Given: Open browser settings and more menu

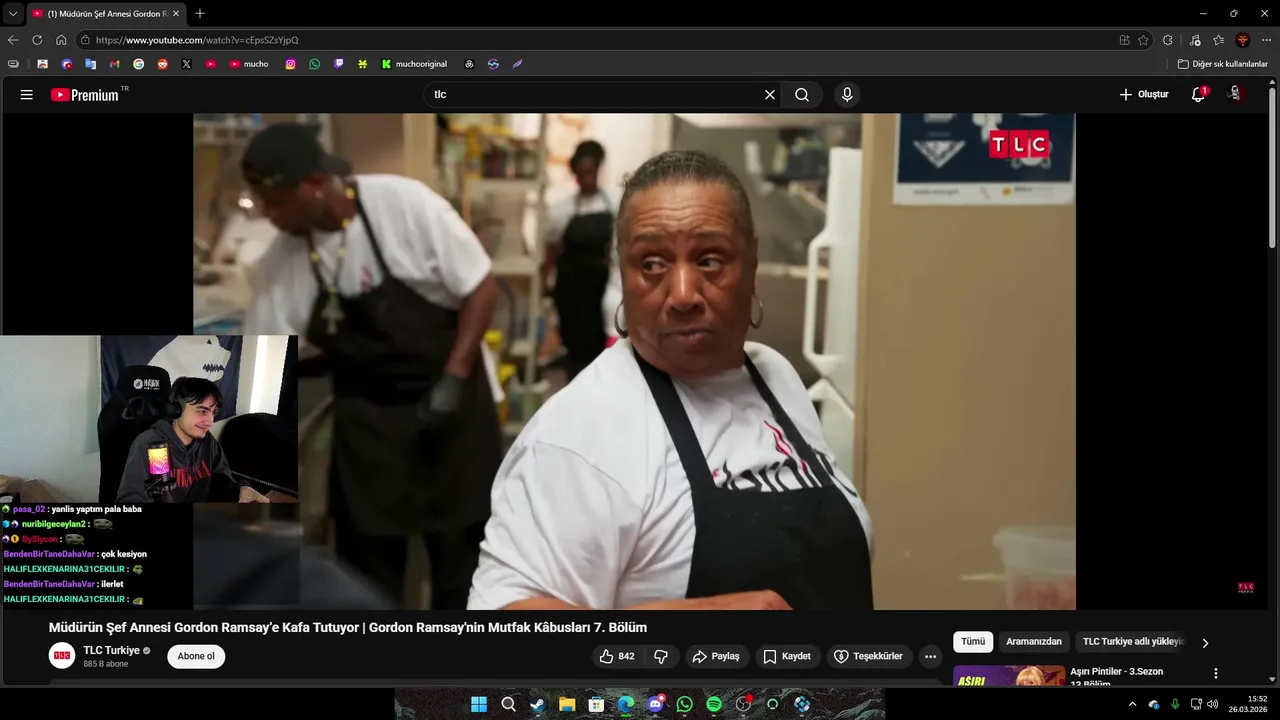Looking at the screenshot, I should click(1266, 40).
